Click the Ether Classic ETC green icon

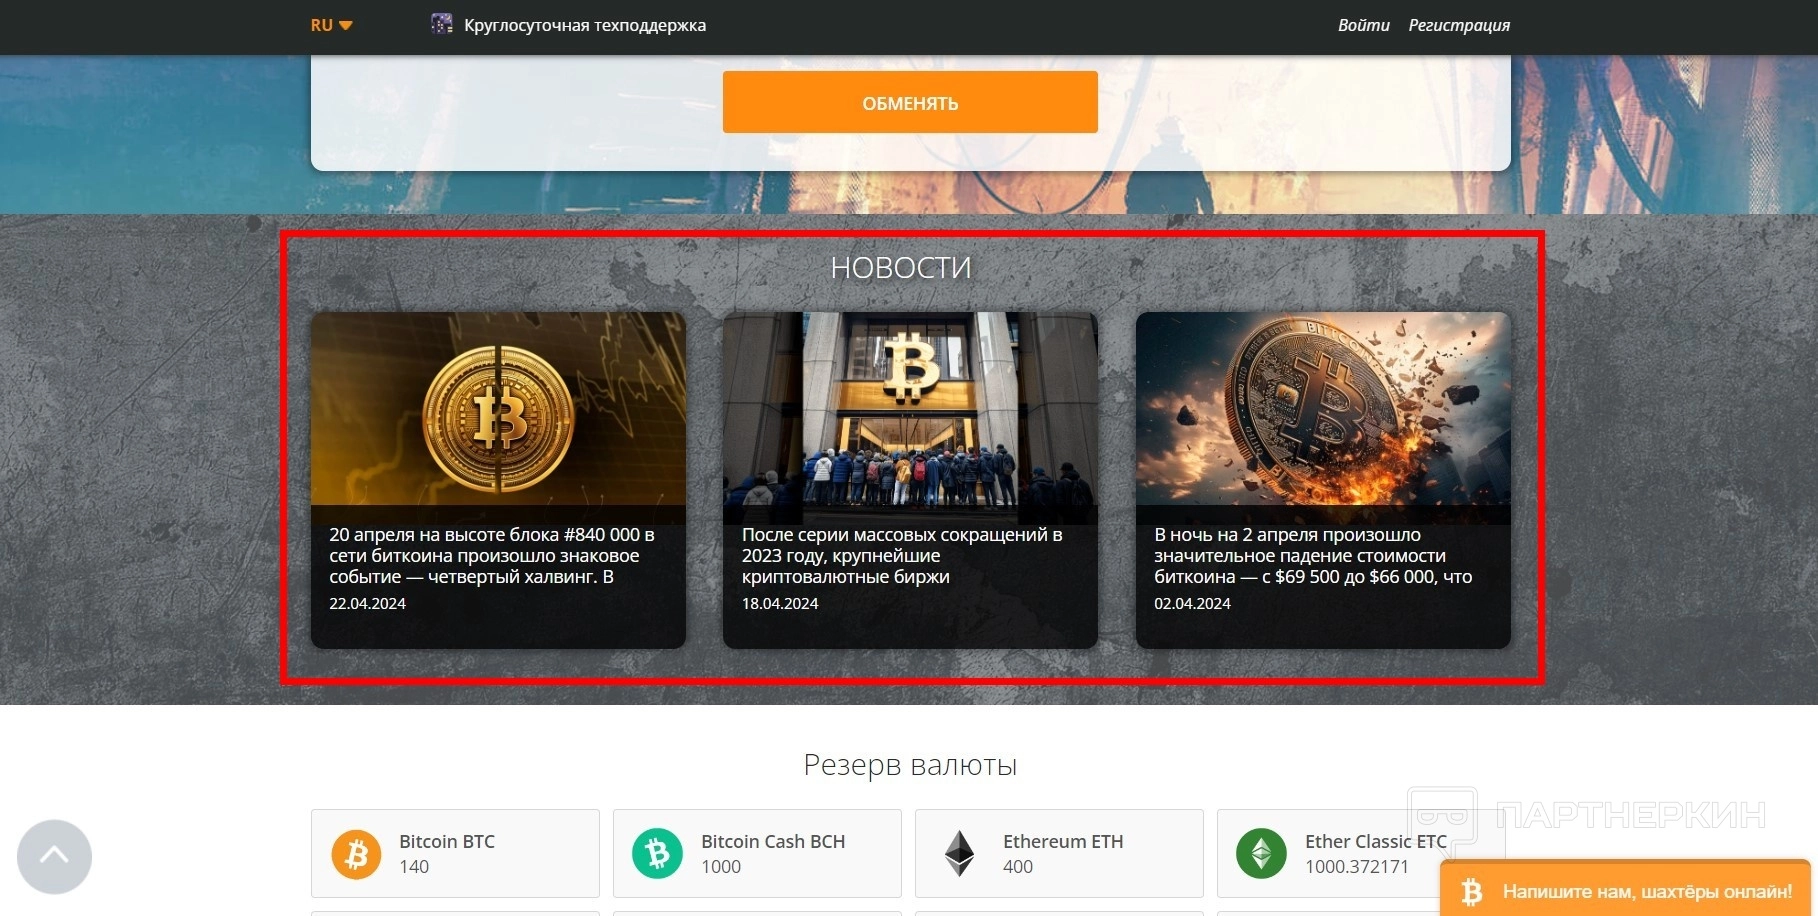pyautogui.click(x=1262, y=854)
